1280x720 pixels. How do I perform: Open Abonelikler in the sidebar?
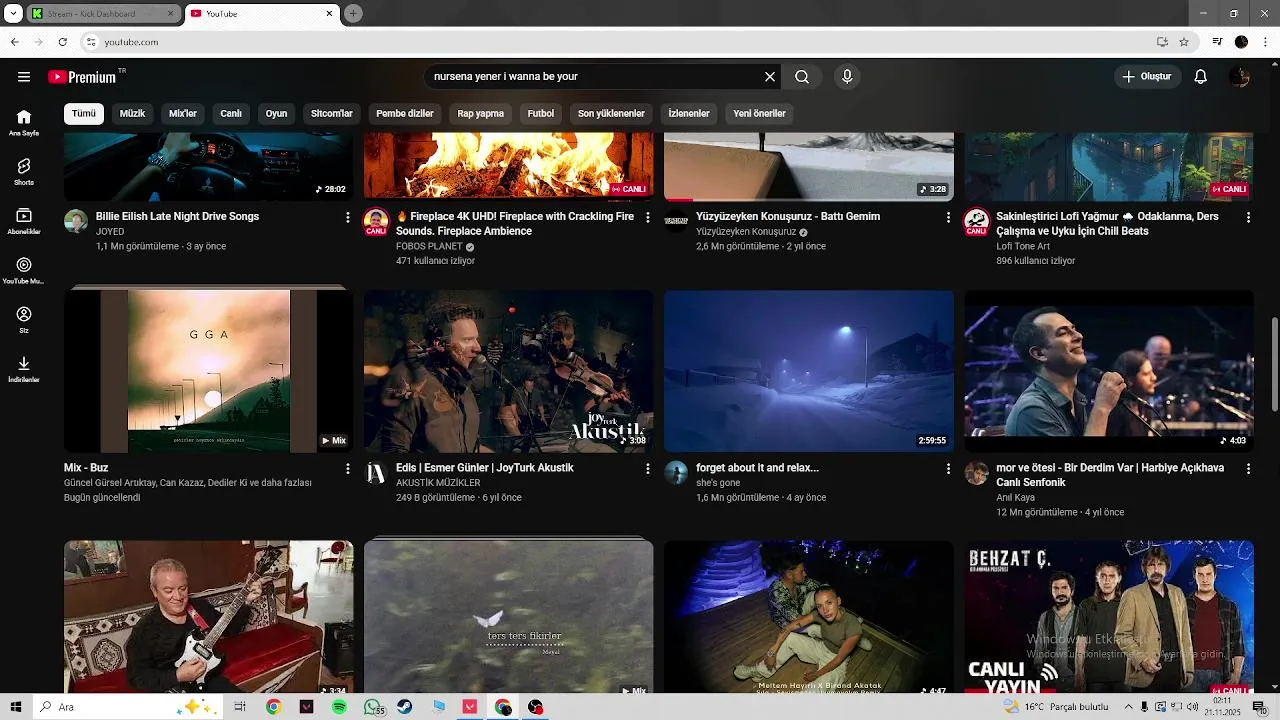(x=24, y=221)
